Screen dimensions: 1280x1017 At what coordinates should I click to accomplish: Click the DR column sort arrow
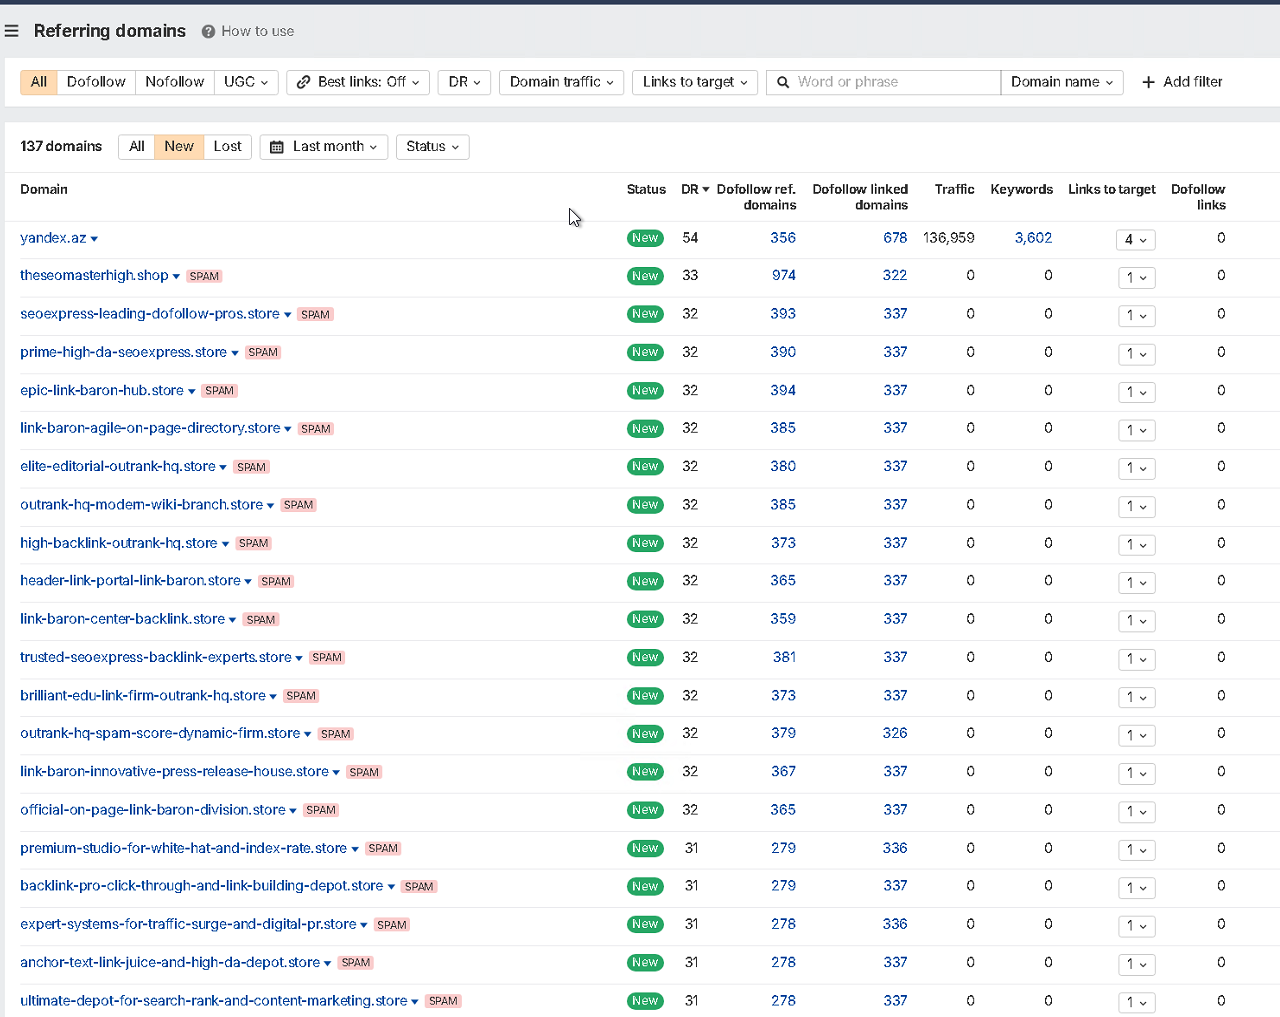[706, 189]
